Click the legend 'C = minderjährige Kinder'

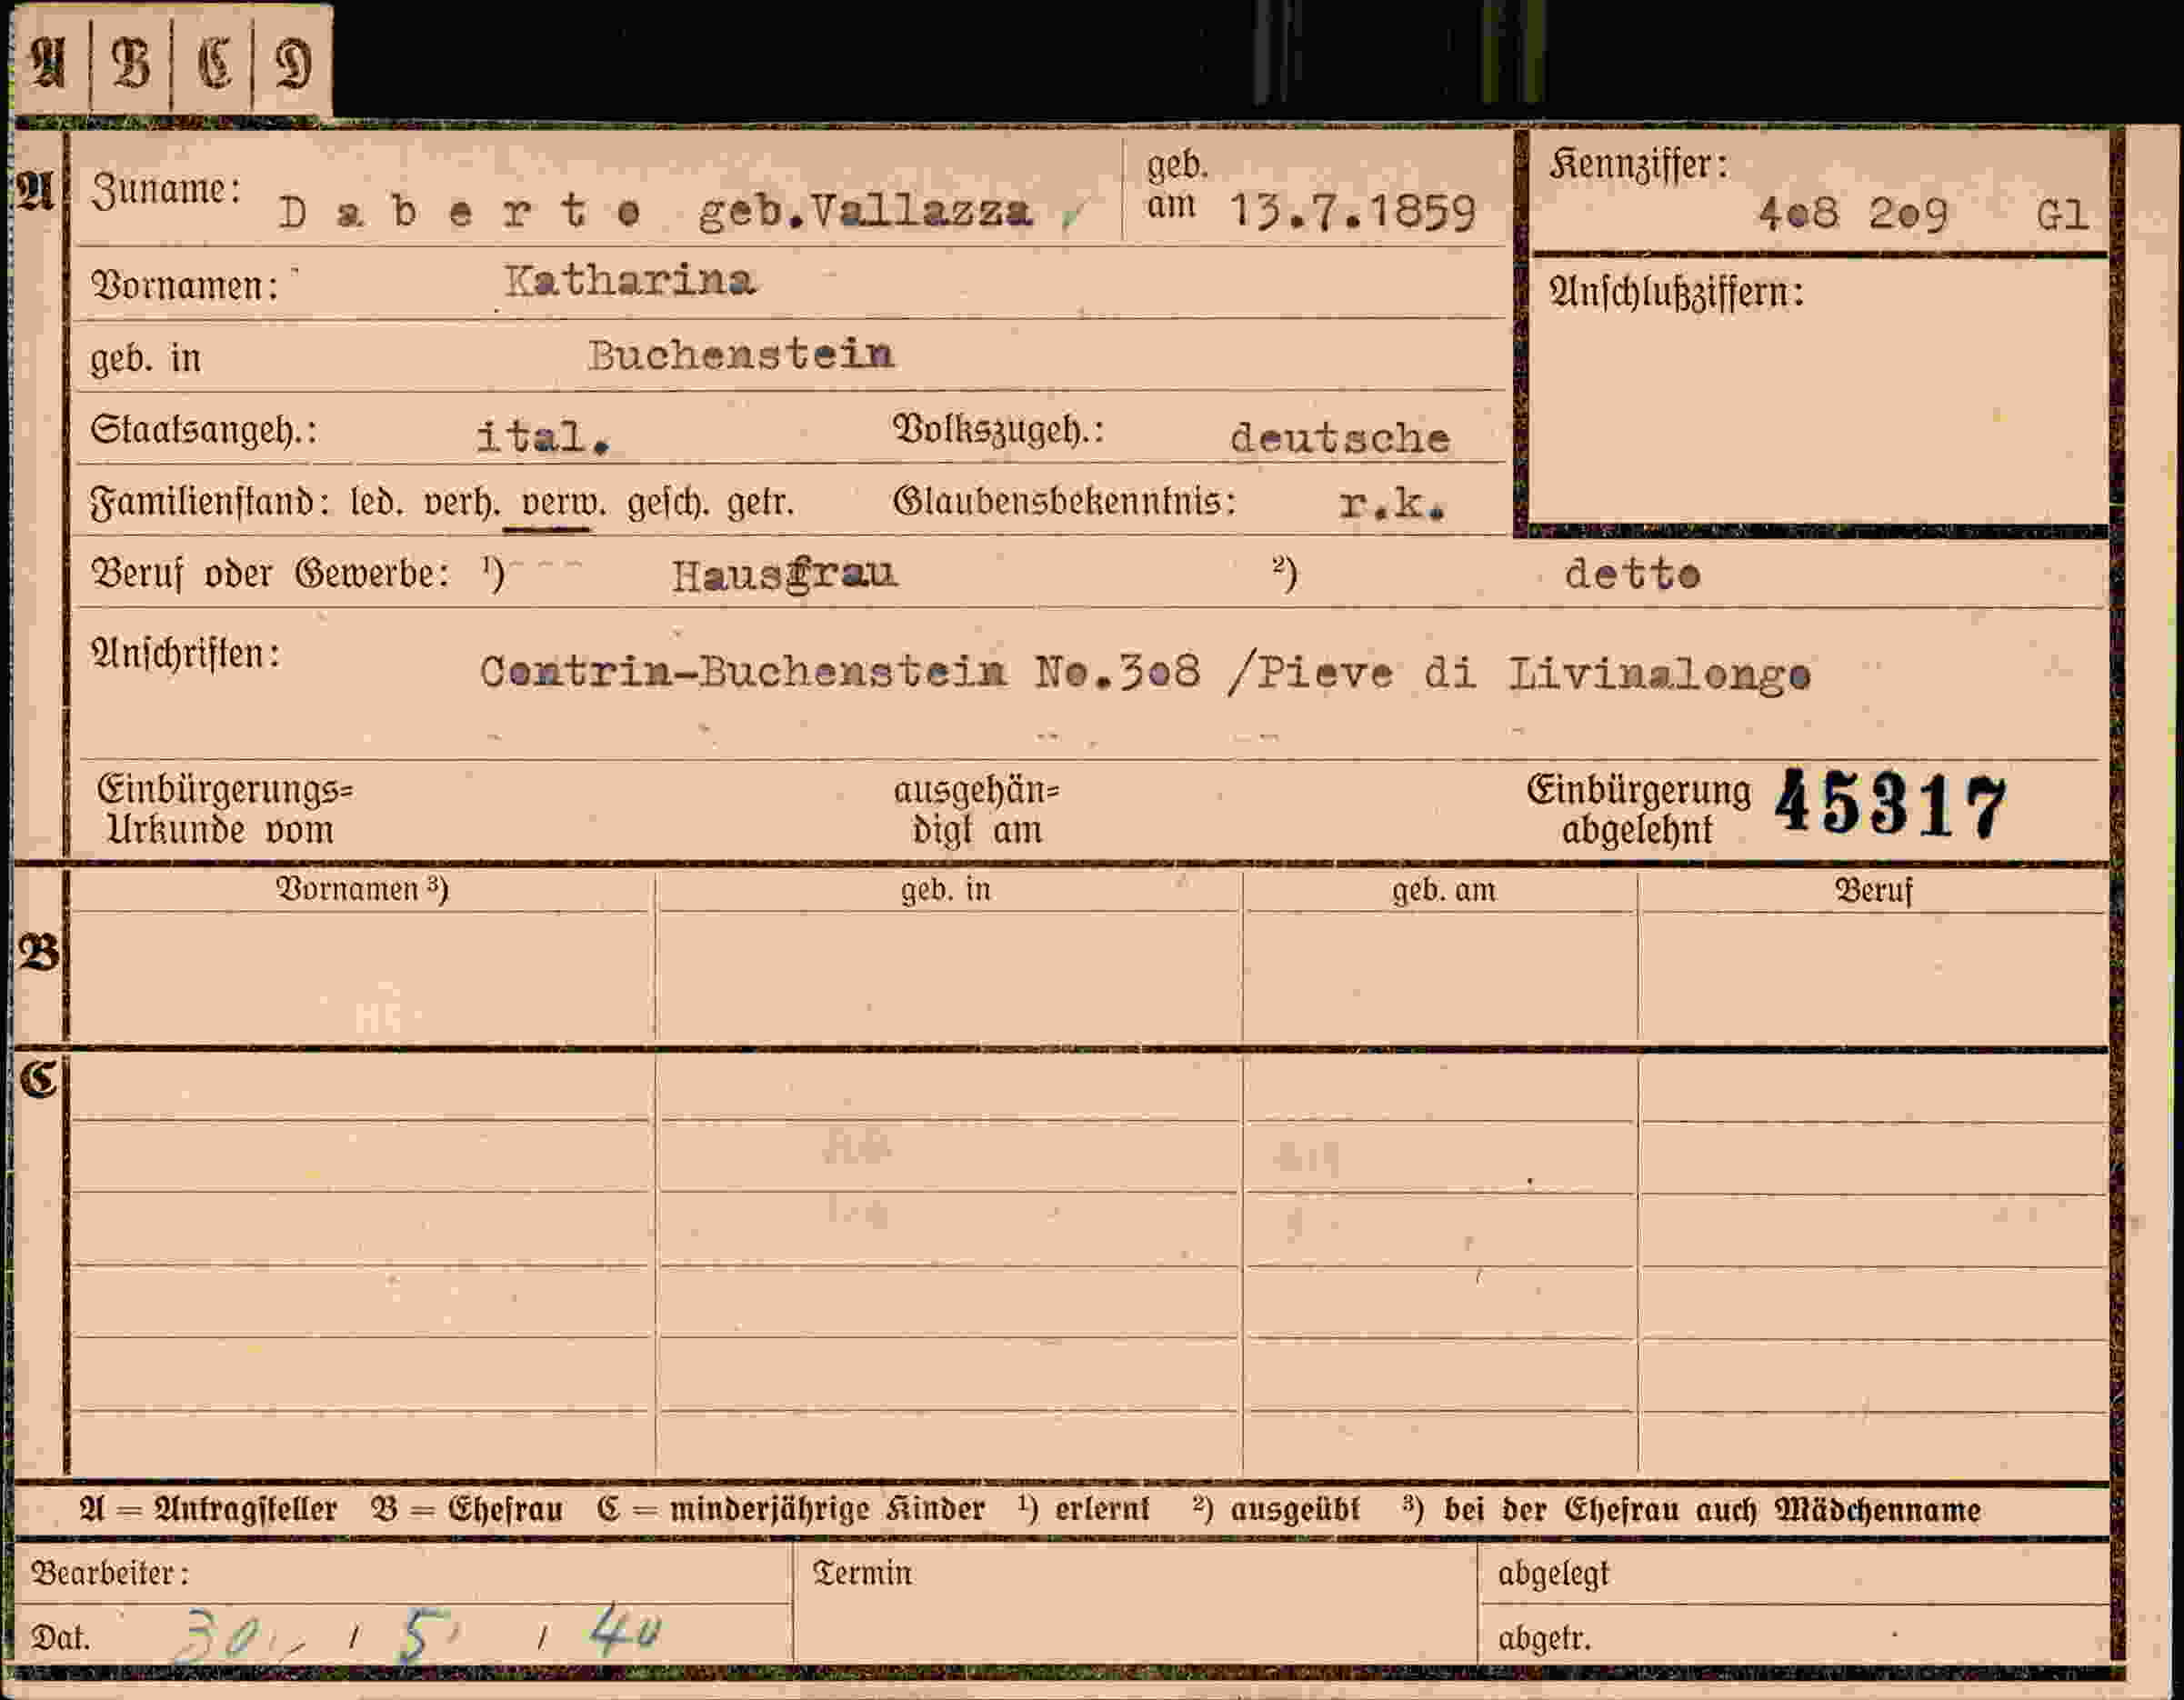791,1509
